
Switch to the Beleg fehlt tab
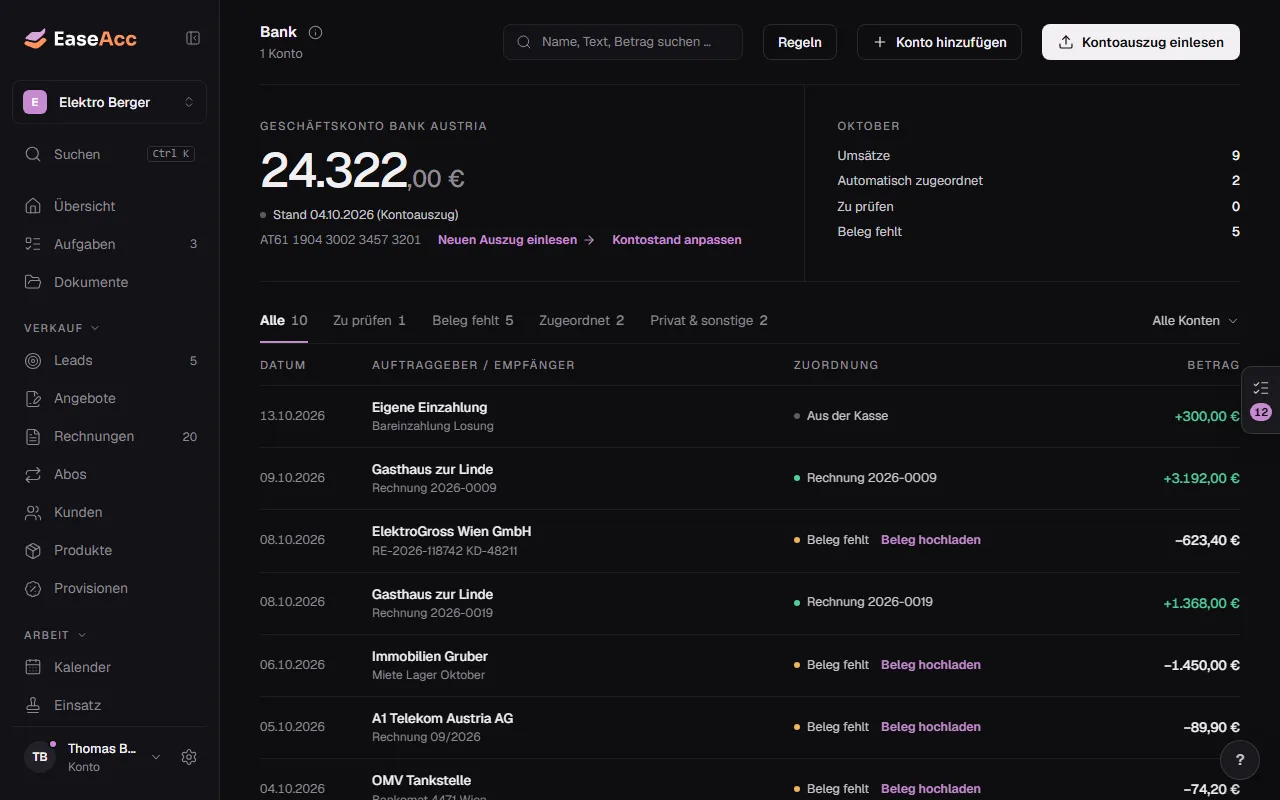pyautogui.click(x=473, y=321)
